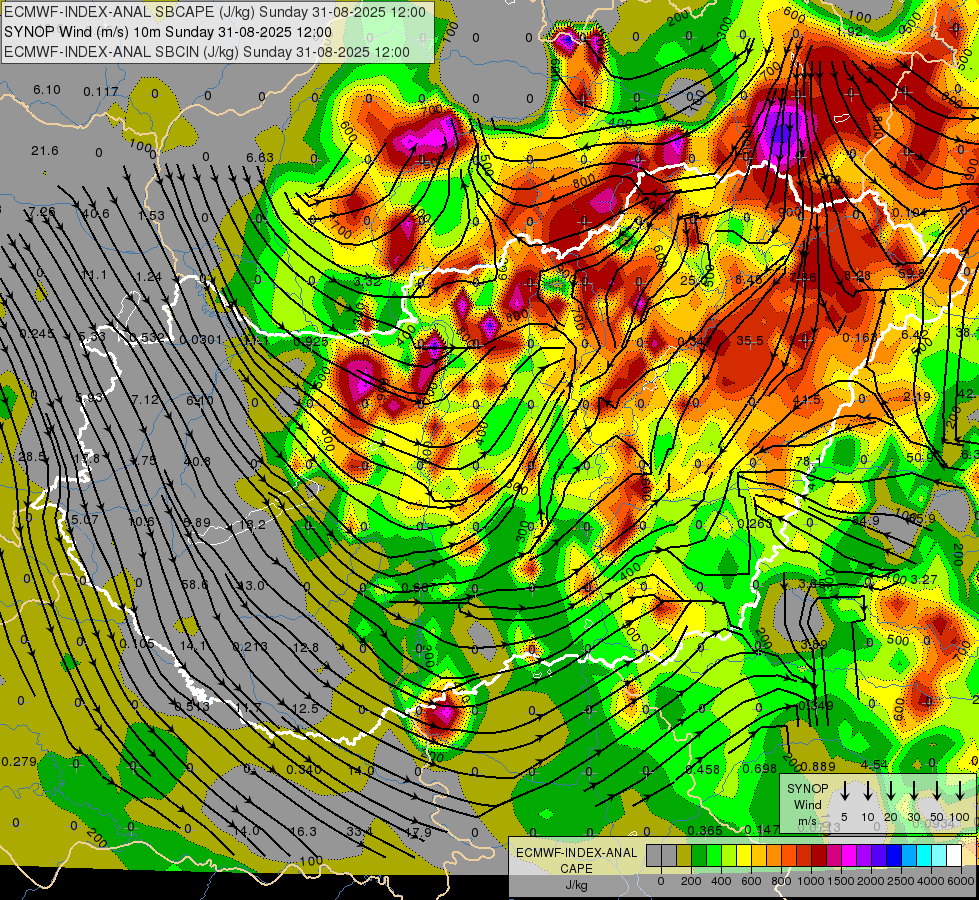
Task: Click the 1500 tick on CAPE scale
Action: (x=841, y=881)
